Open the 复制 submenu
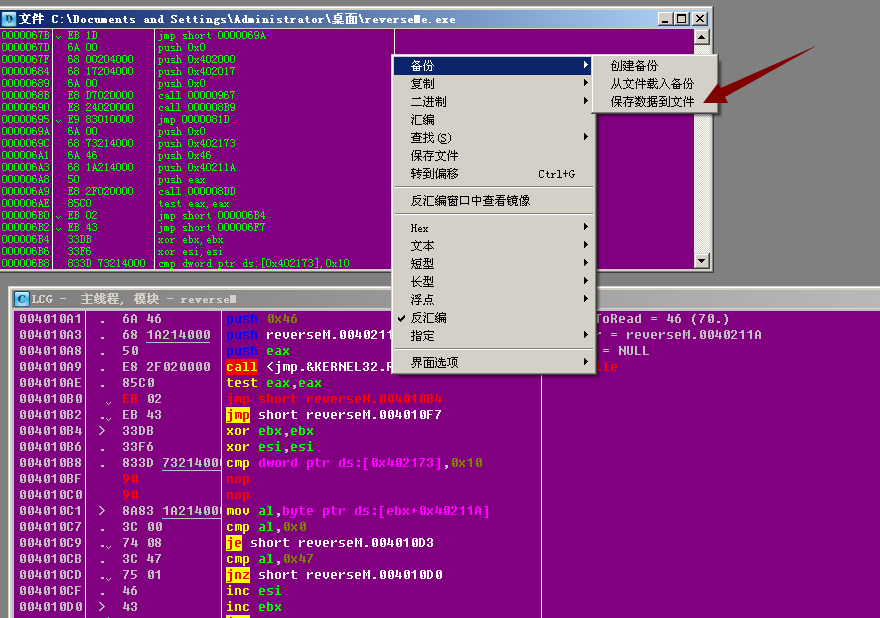This screenshot has height=618, width=880. coord(493,84)
